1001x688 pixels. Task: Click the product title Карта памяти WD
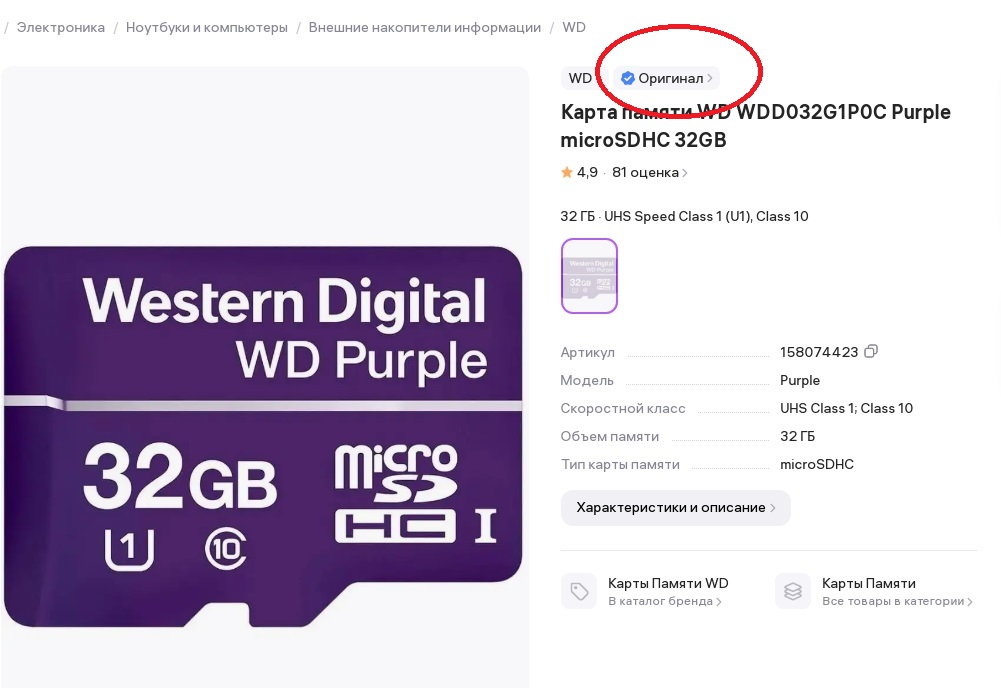(x=755, y=126)
